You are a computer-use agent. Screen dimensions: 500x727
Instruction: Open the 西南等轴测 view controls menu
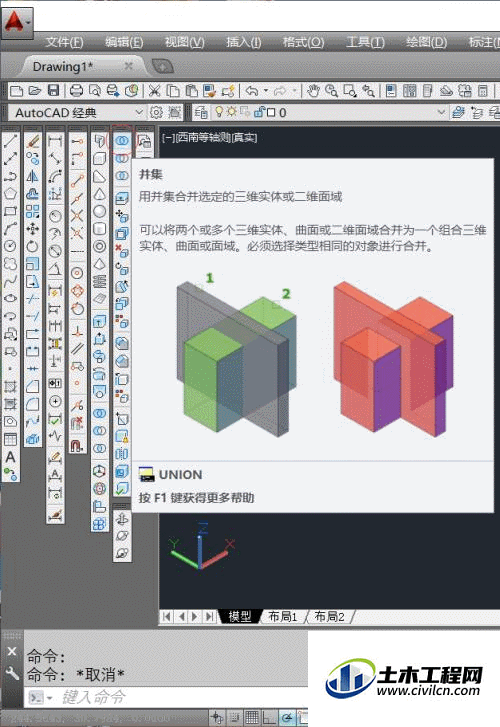tap(203, 138)
